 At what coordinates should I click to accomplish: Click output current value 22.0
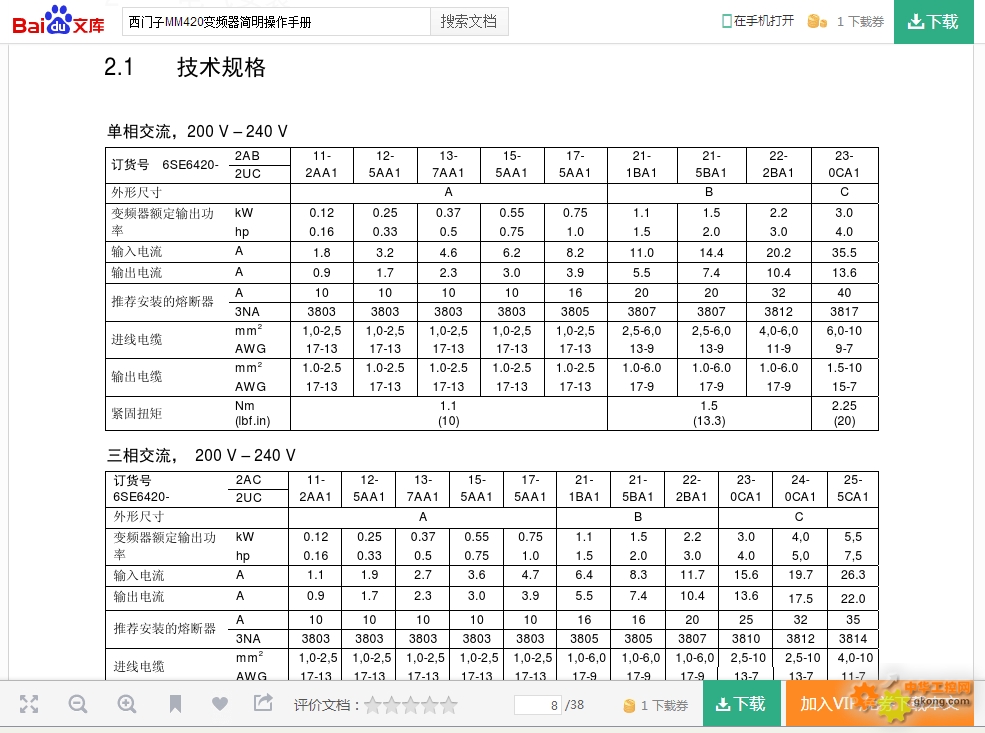click(852, 599)
